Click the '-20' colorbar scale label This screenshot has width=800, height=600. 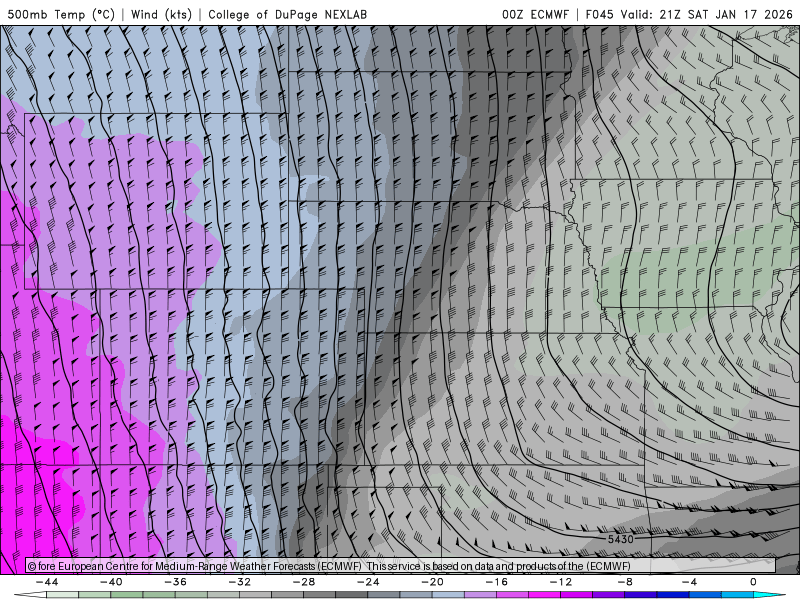click(x=432, y=582)
